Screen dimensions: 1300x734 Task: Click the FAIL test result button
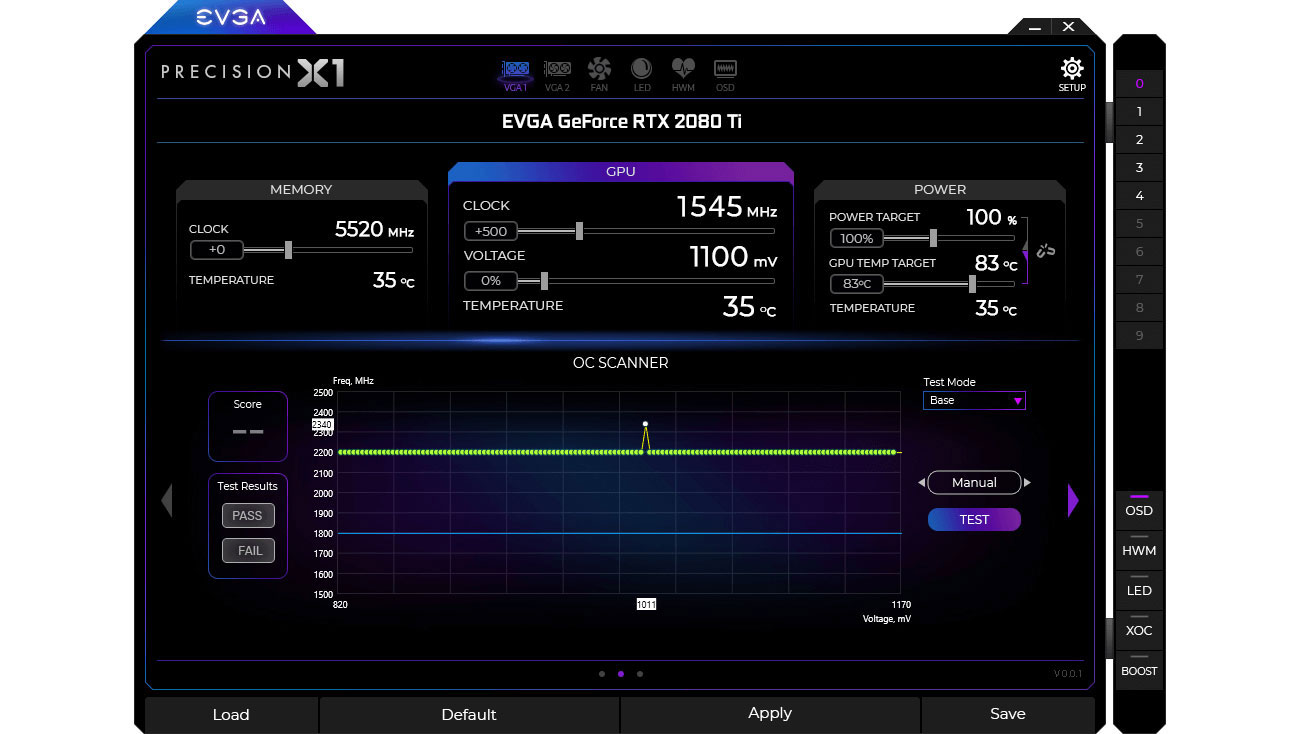pos(249,550)
